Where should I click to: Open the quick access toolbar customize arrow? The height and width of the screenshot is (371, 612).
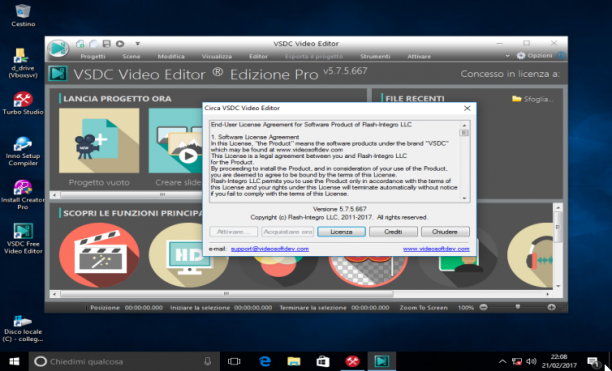point(137,44)
